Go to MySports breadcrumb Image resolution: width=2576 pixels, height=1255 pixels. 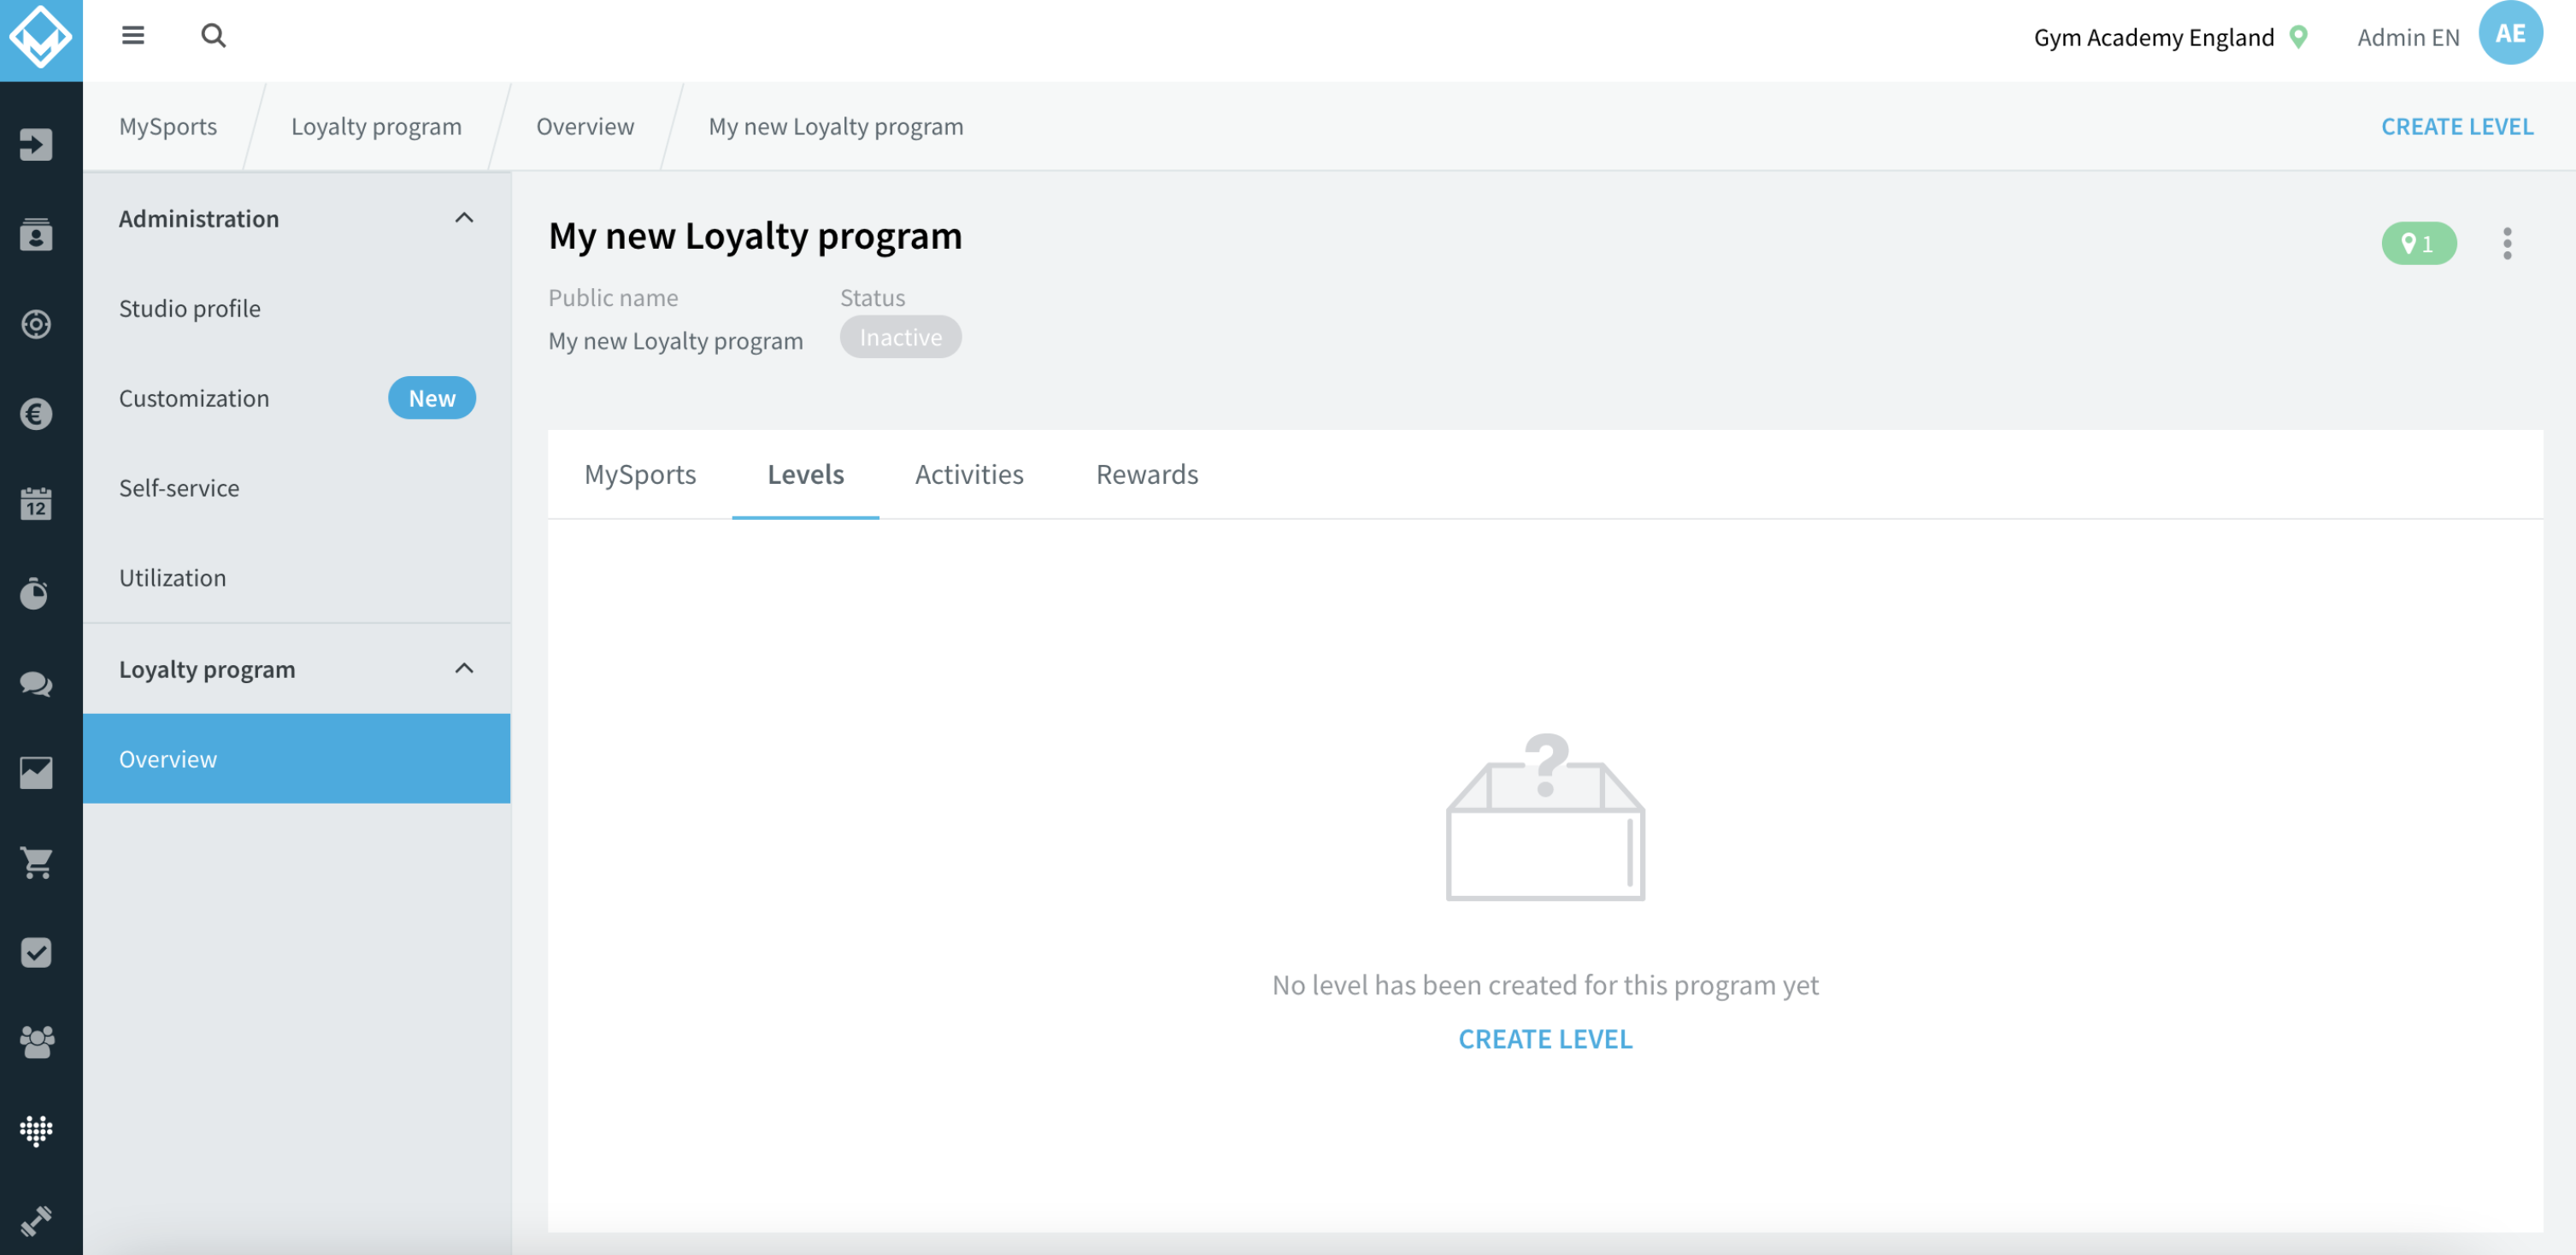(168, 126)
